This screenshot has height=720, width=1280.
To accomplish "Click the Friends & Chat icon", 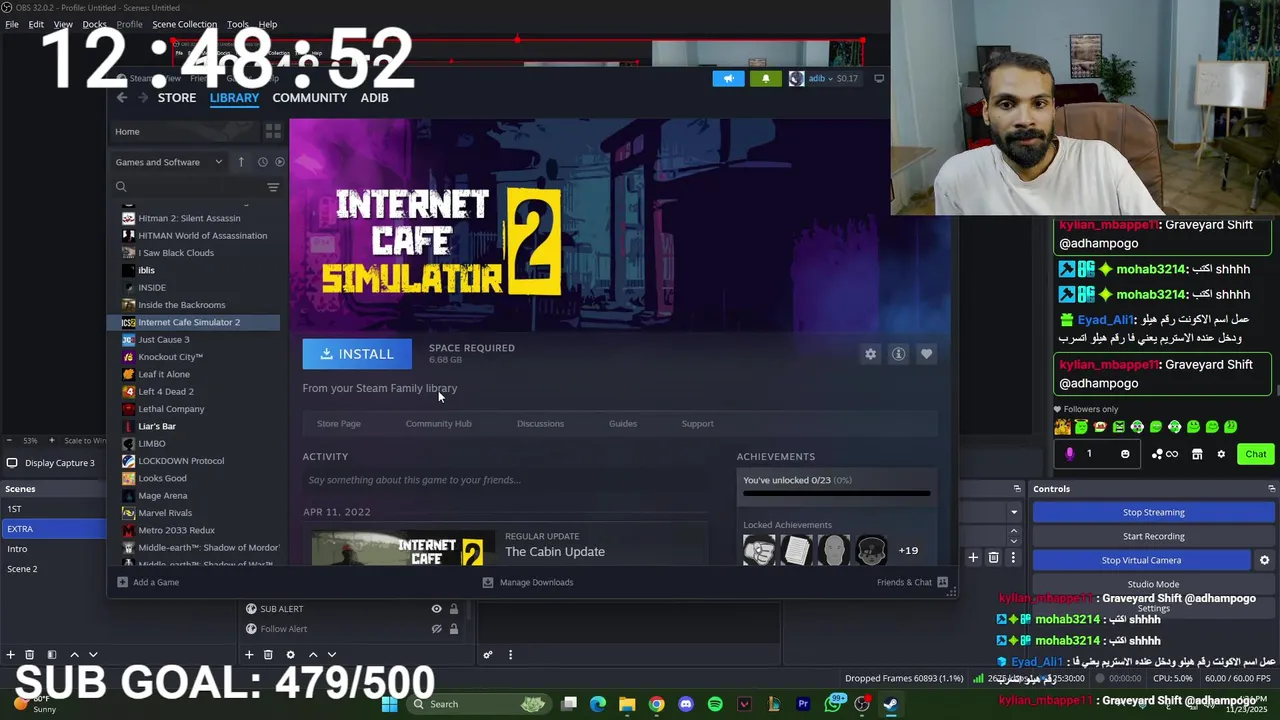I will click(942, 582).
